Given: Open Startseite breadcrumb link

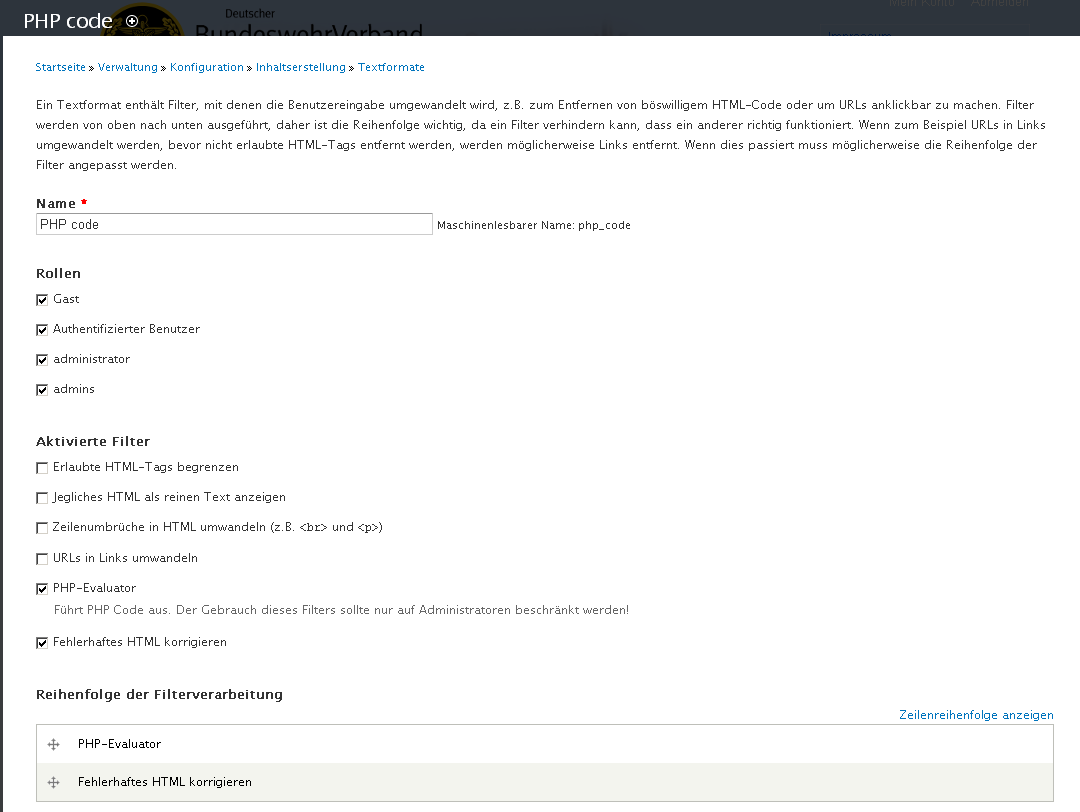Looking at the screenshot, I should [61, 67].
